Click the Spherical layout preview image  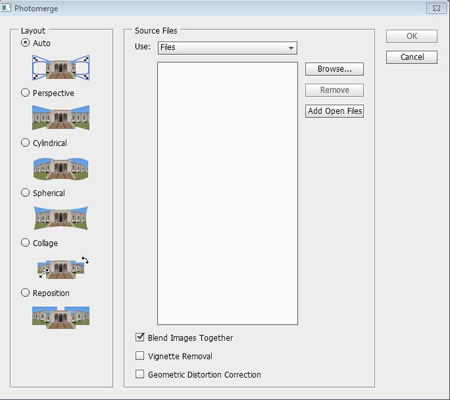point(61,218)
